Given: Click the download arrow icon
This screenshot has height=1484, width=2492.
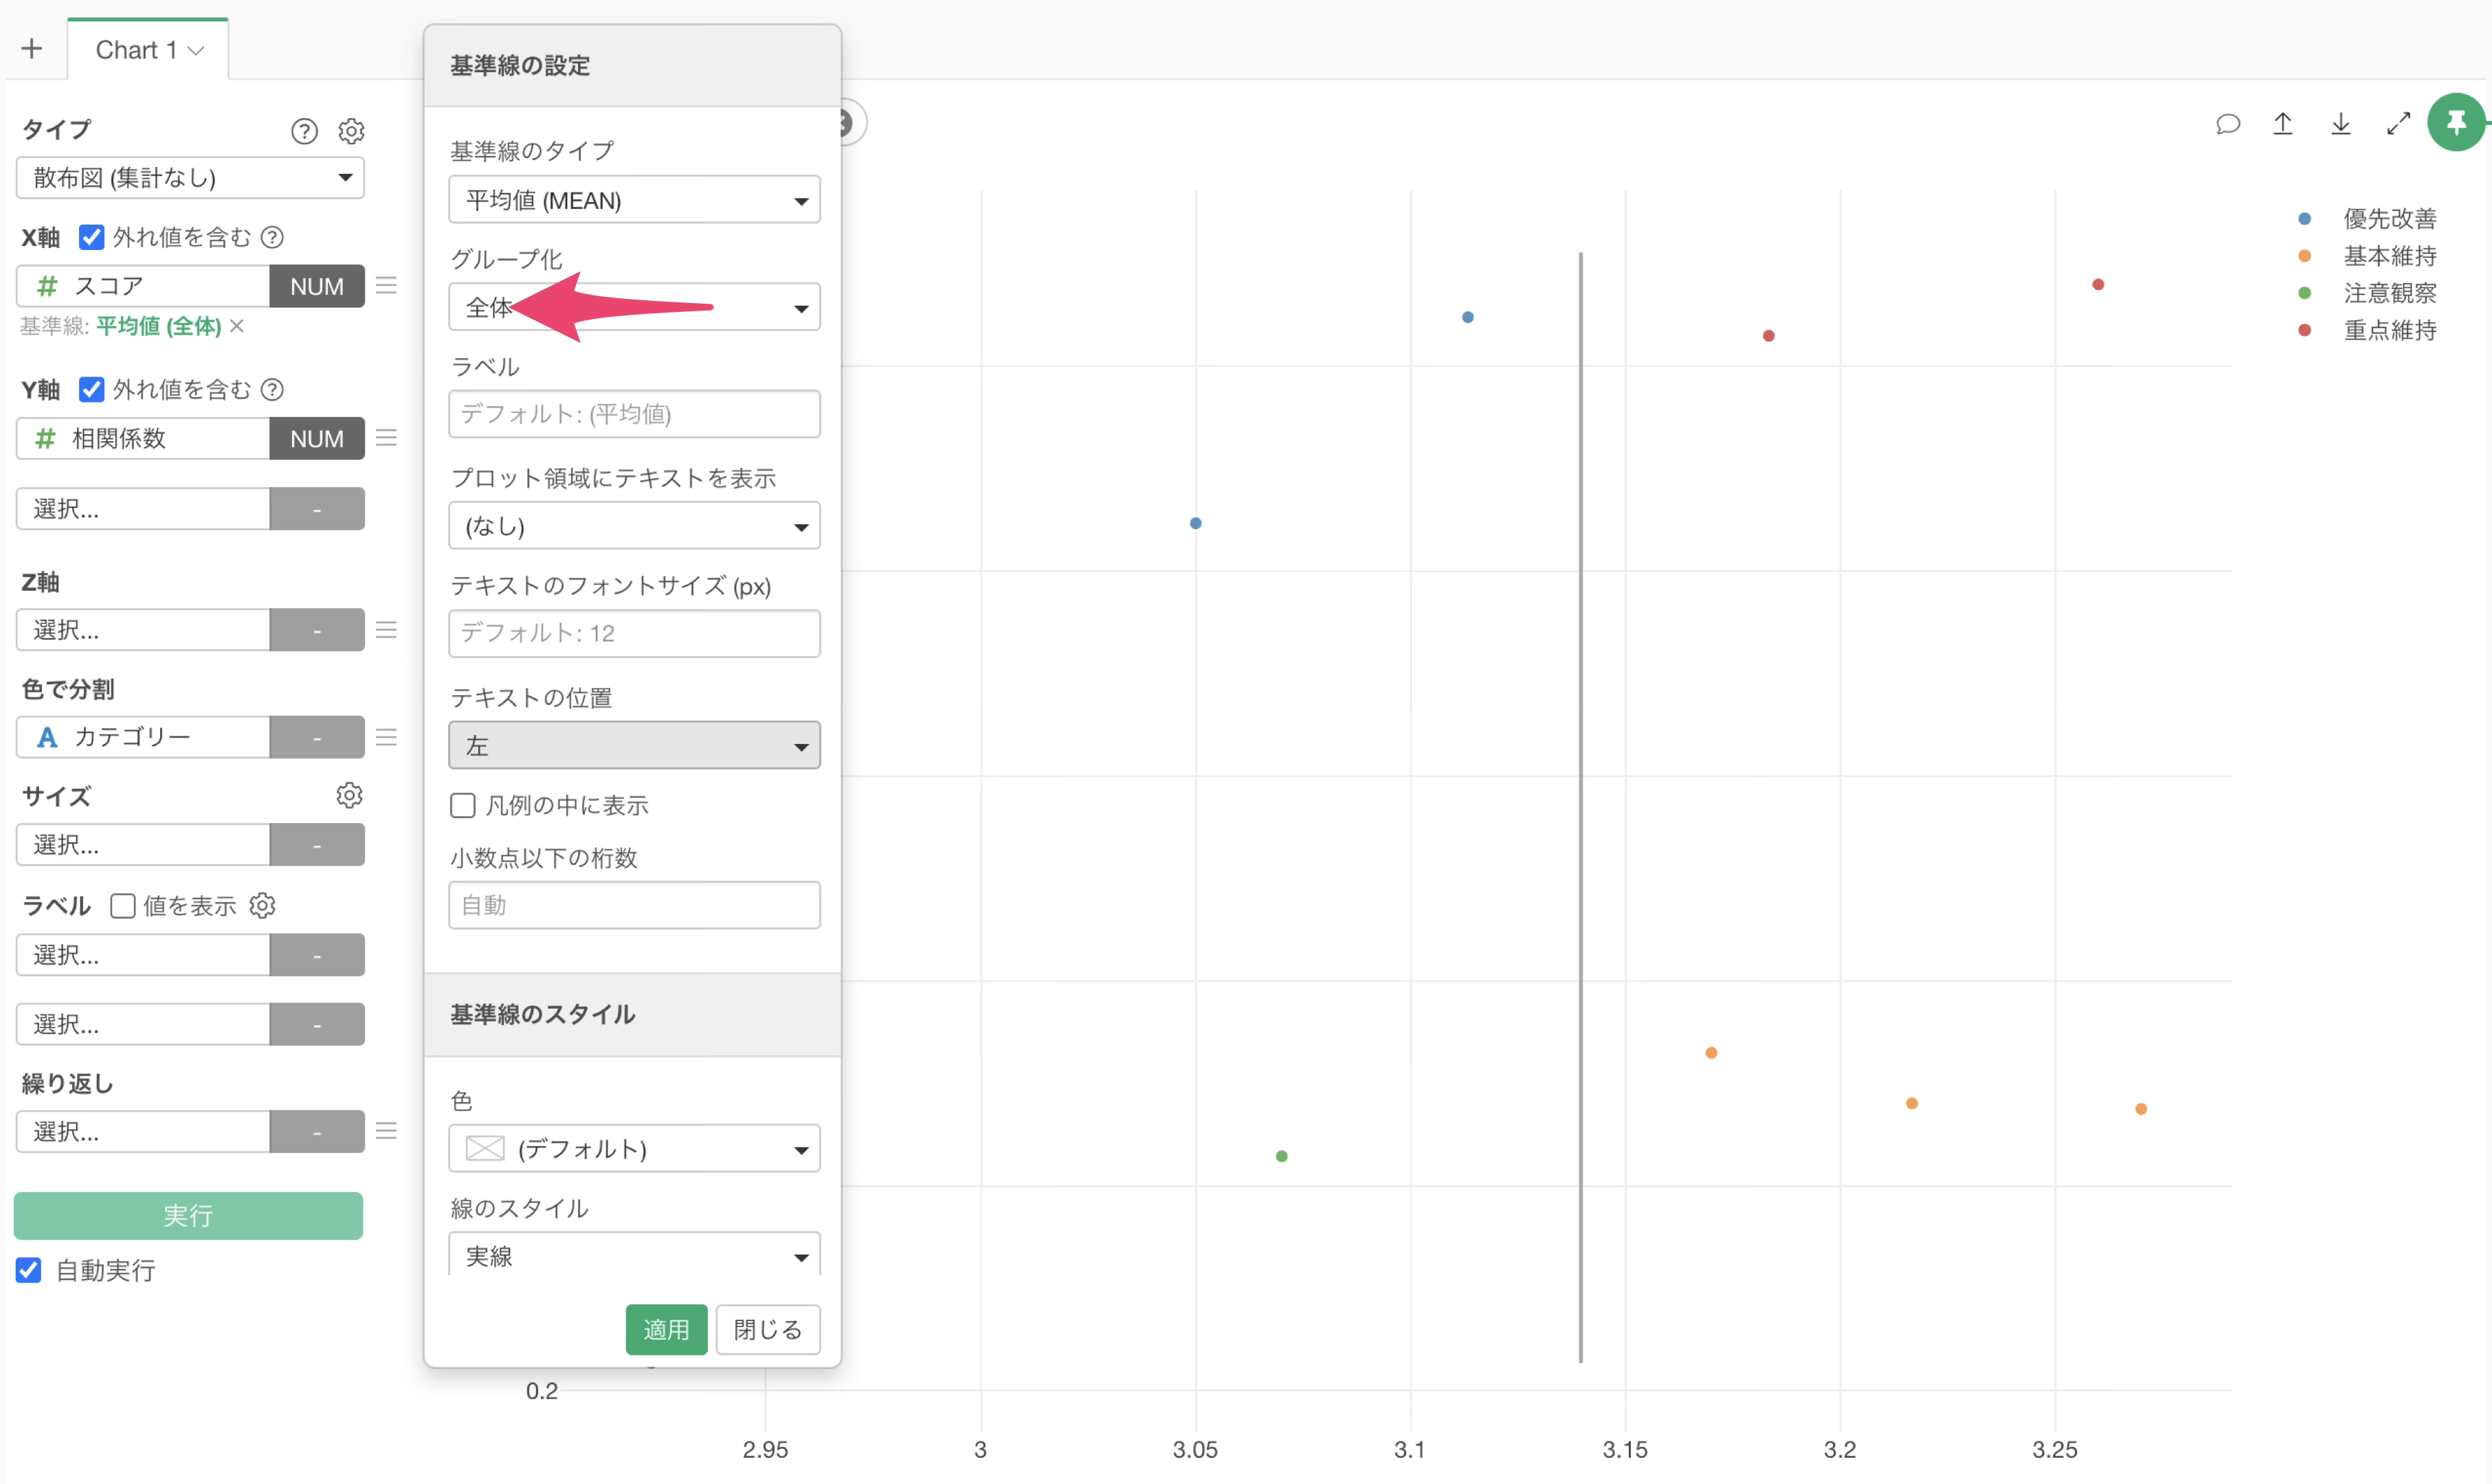Looking at the screenshot, I should 2340,124.
